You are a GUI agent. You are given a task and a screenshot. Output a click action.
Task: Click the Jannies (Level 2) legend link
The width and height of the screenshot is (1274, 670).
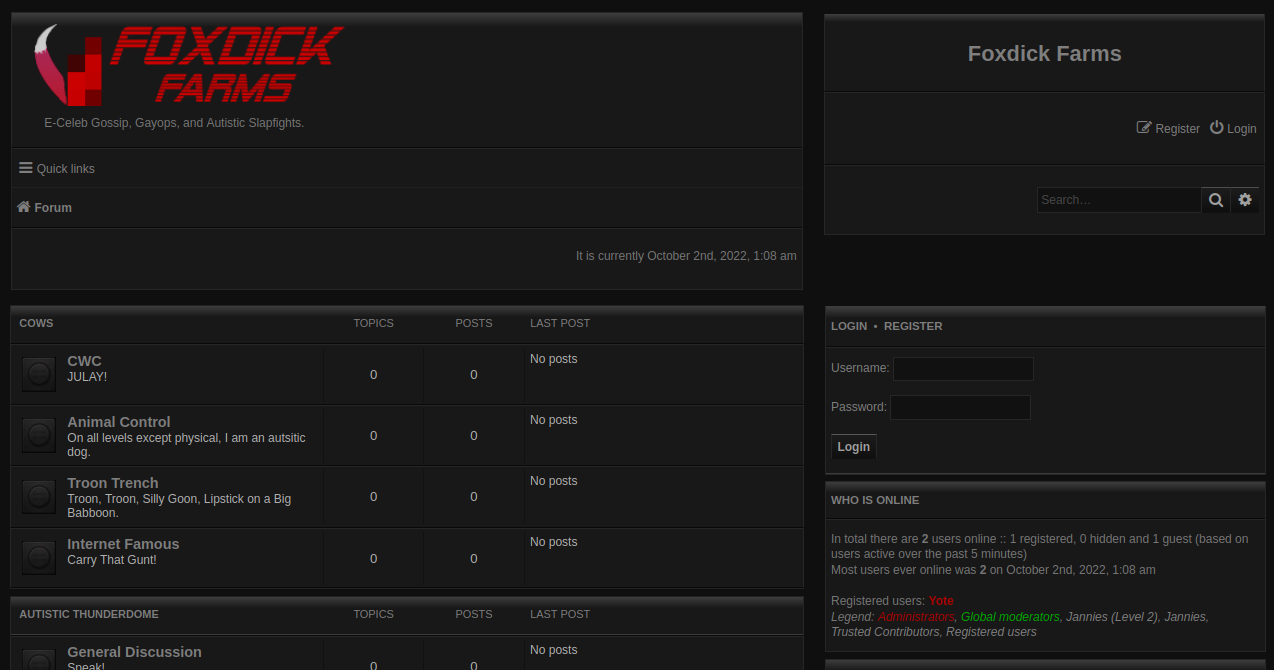1112,617
